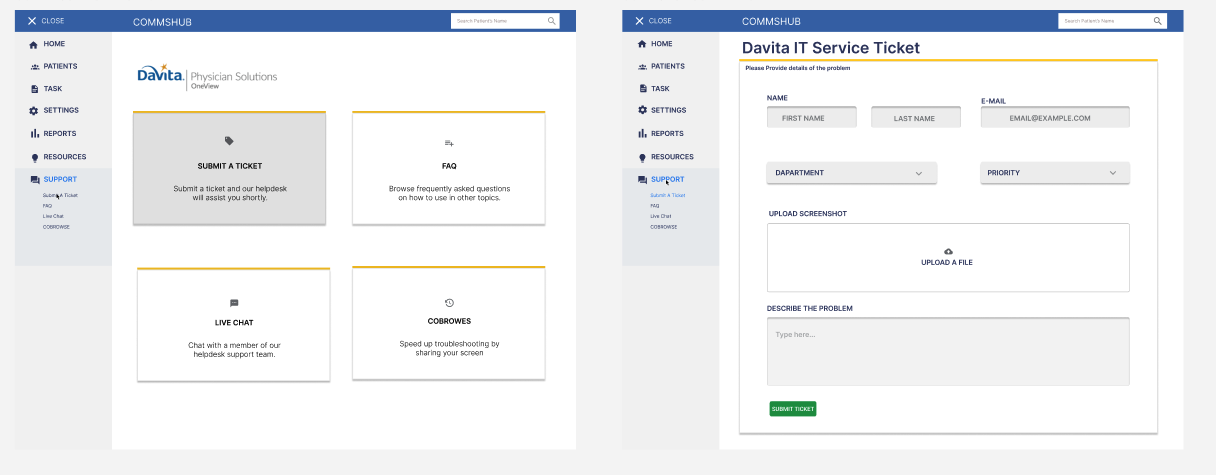
Task: Click the chevron arrow on the Priority field
Action: pyautogui.click(x=1112, y=173)
